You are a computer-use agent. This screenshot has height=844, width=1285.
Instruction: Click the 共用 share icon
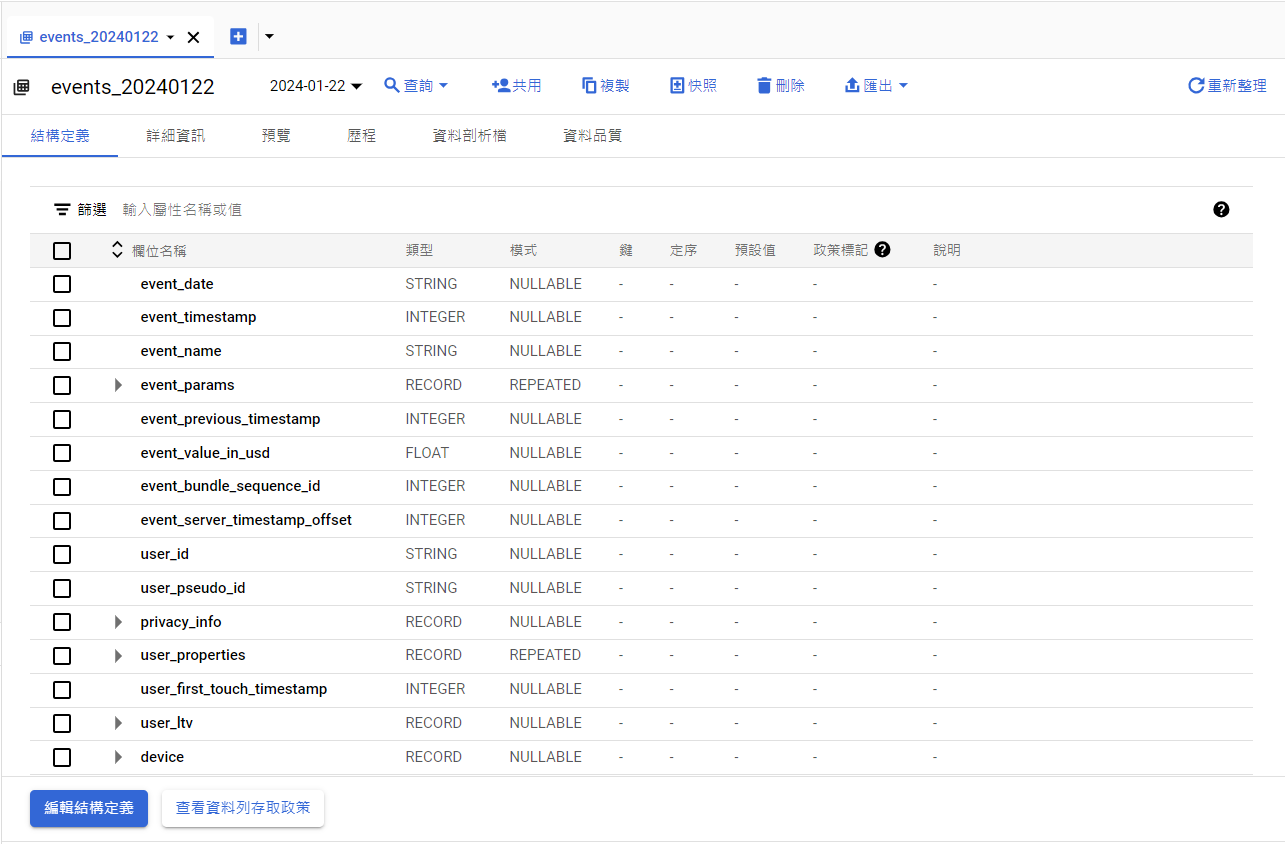click(x=501, y=86)
